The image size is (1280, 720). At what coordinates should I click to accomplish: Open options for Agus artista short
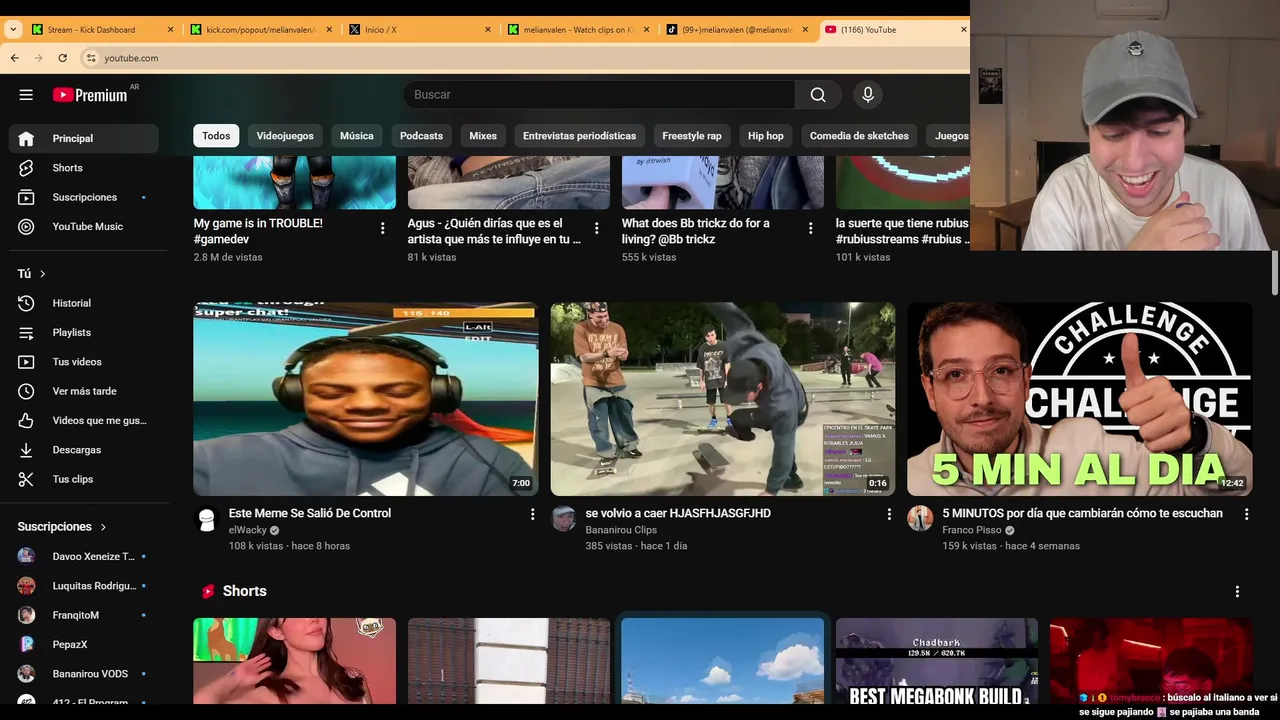[596, 228]
